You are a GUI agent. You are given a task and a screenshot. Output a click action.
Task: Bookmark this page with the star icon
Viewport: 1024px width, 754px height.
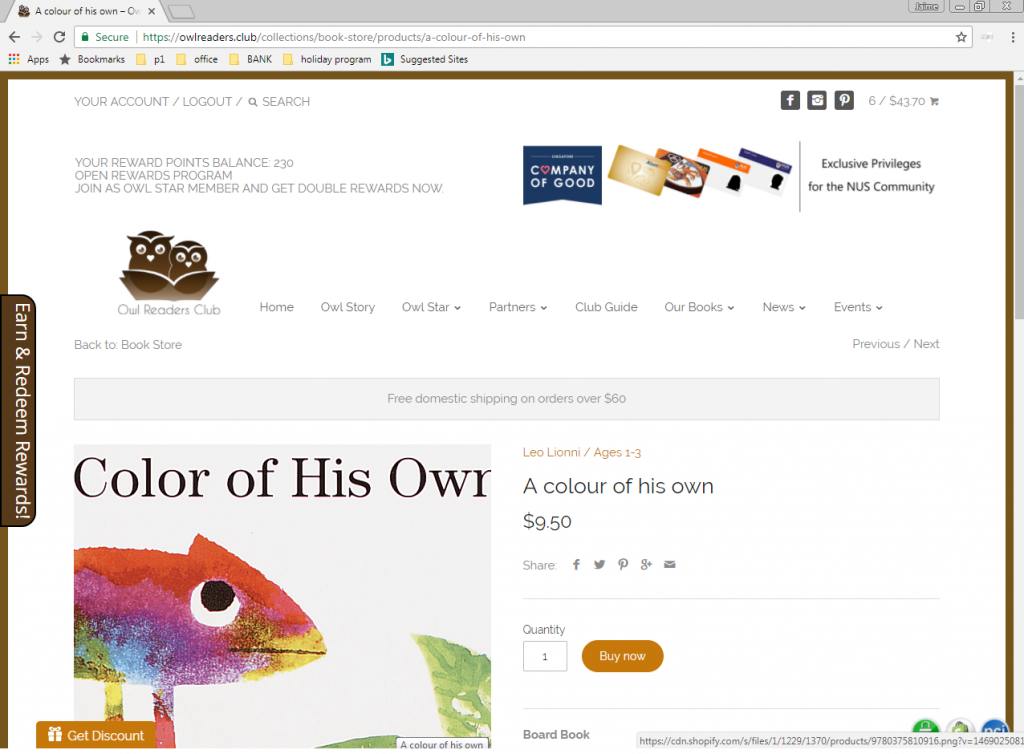pos(961,37)
